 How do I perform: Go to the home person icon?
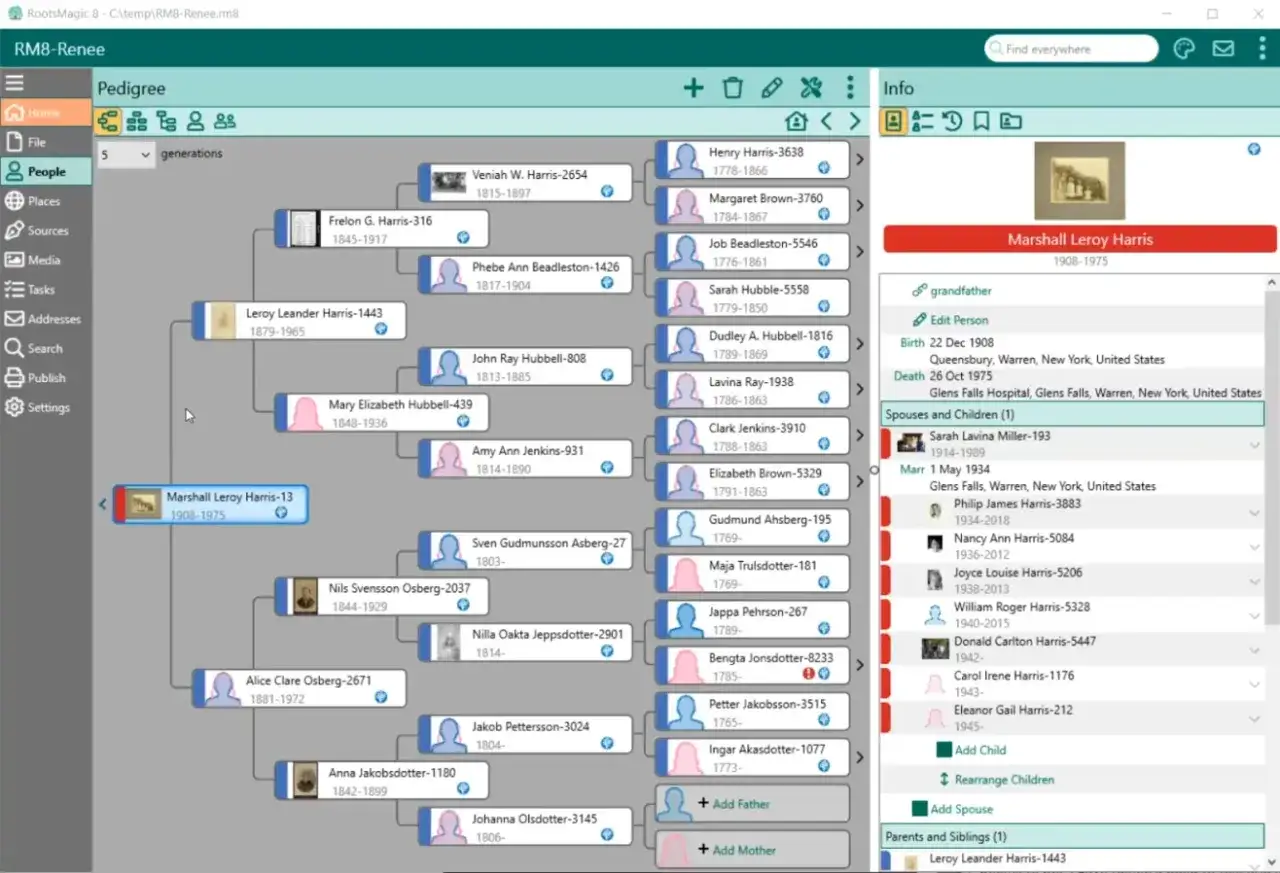[796, 121]
